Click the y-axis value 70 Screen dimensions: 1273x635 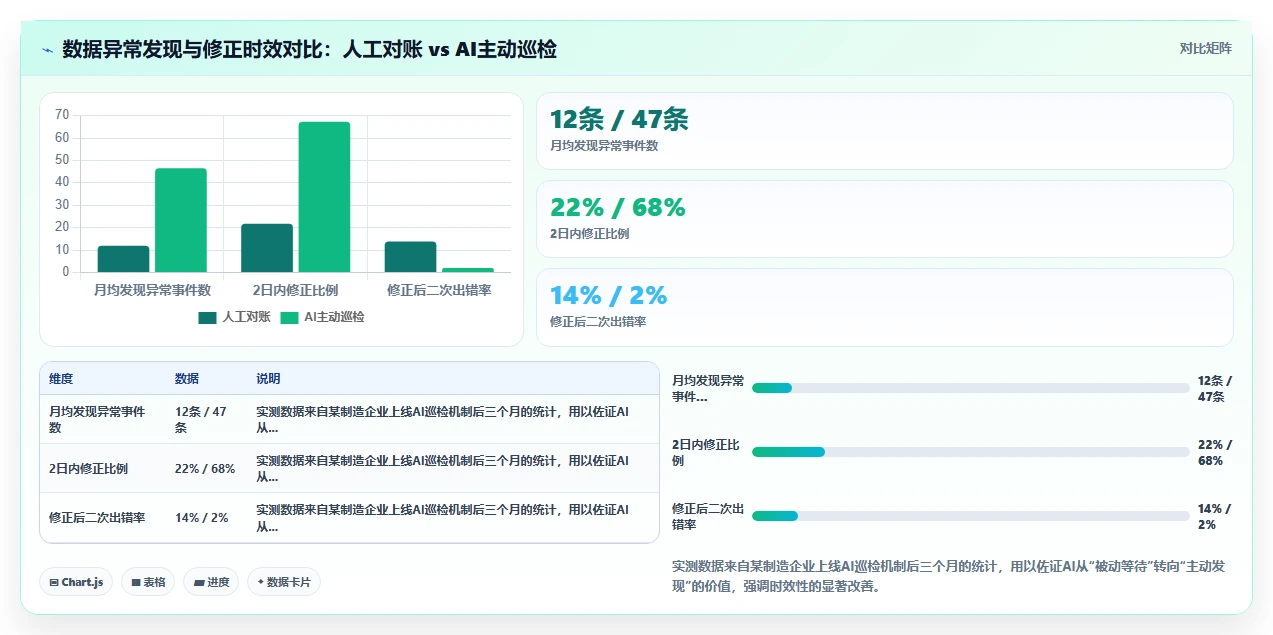(62, 114)
